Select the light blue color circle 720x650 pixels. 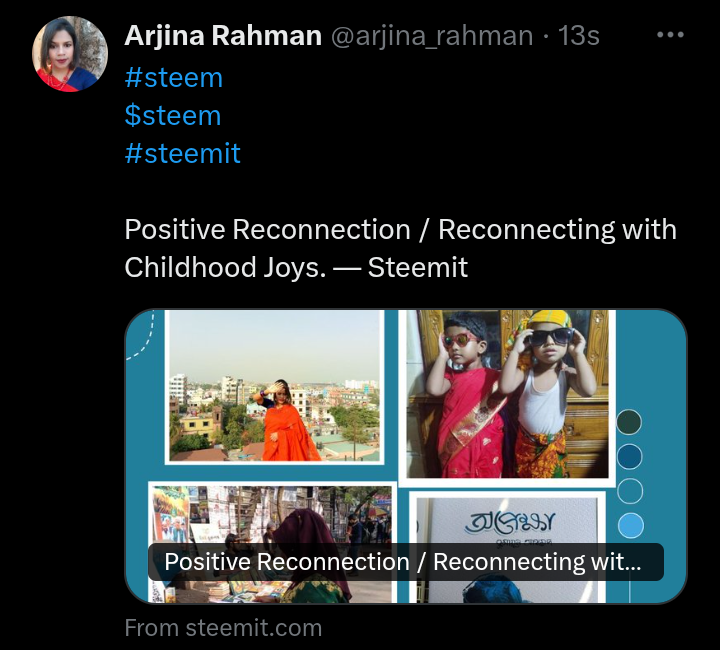click(x=630, y=525)
